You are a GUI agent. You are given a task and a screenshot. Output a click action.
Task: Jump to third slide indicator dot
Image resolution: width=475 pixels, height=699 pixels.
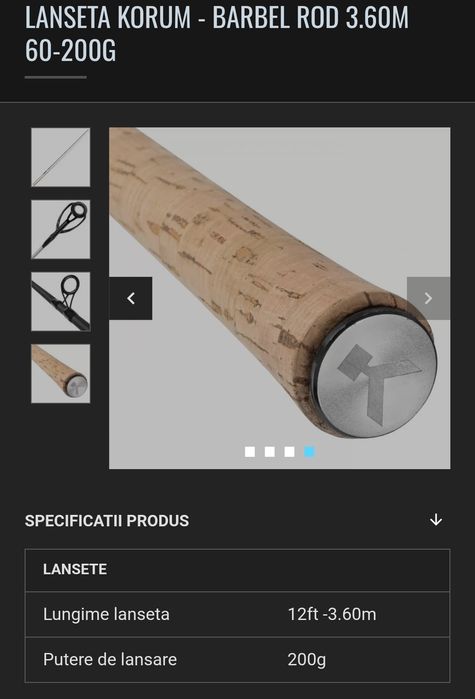[289, 452]
